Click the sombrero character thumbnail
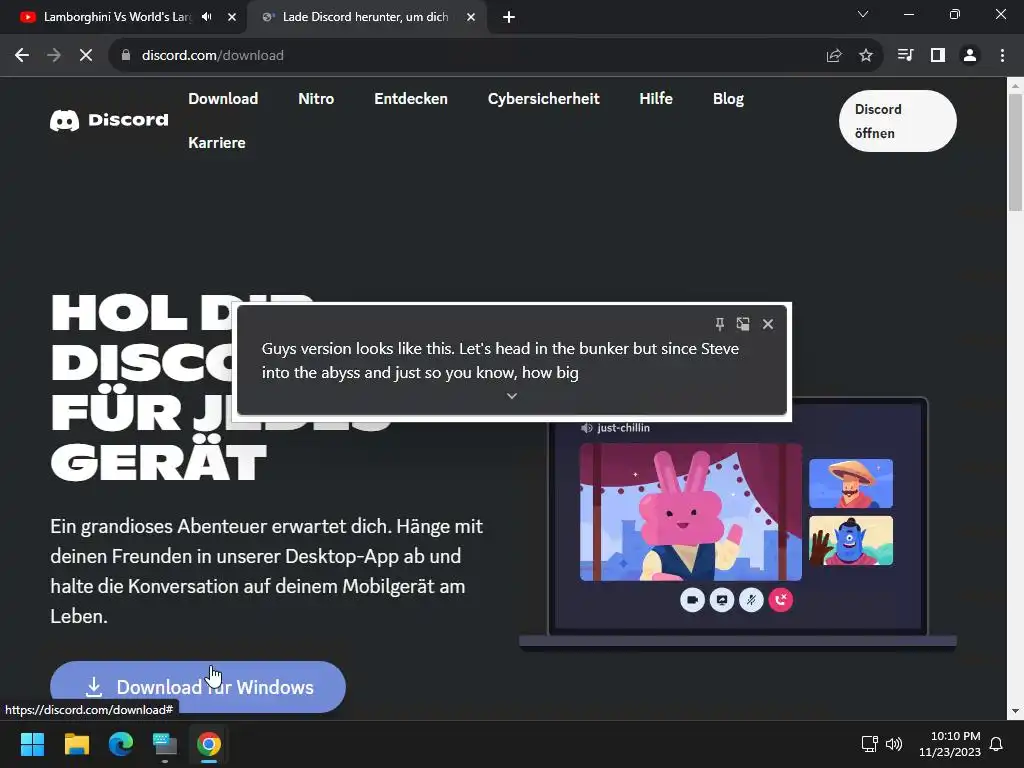This screenshot has height=768, width=1024. [x=850, y=483]
